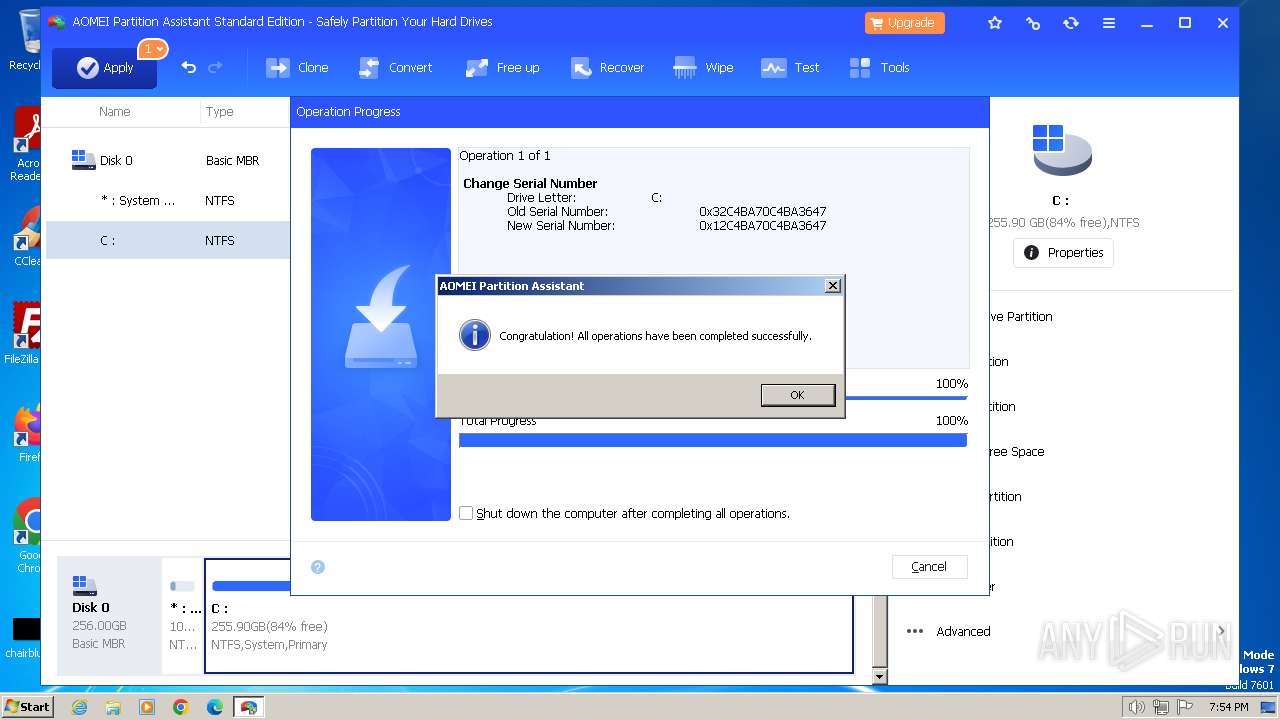Click the help question mark icon
This screenshot has height=720, width=1280.
318,567
